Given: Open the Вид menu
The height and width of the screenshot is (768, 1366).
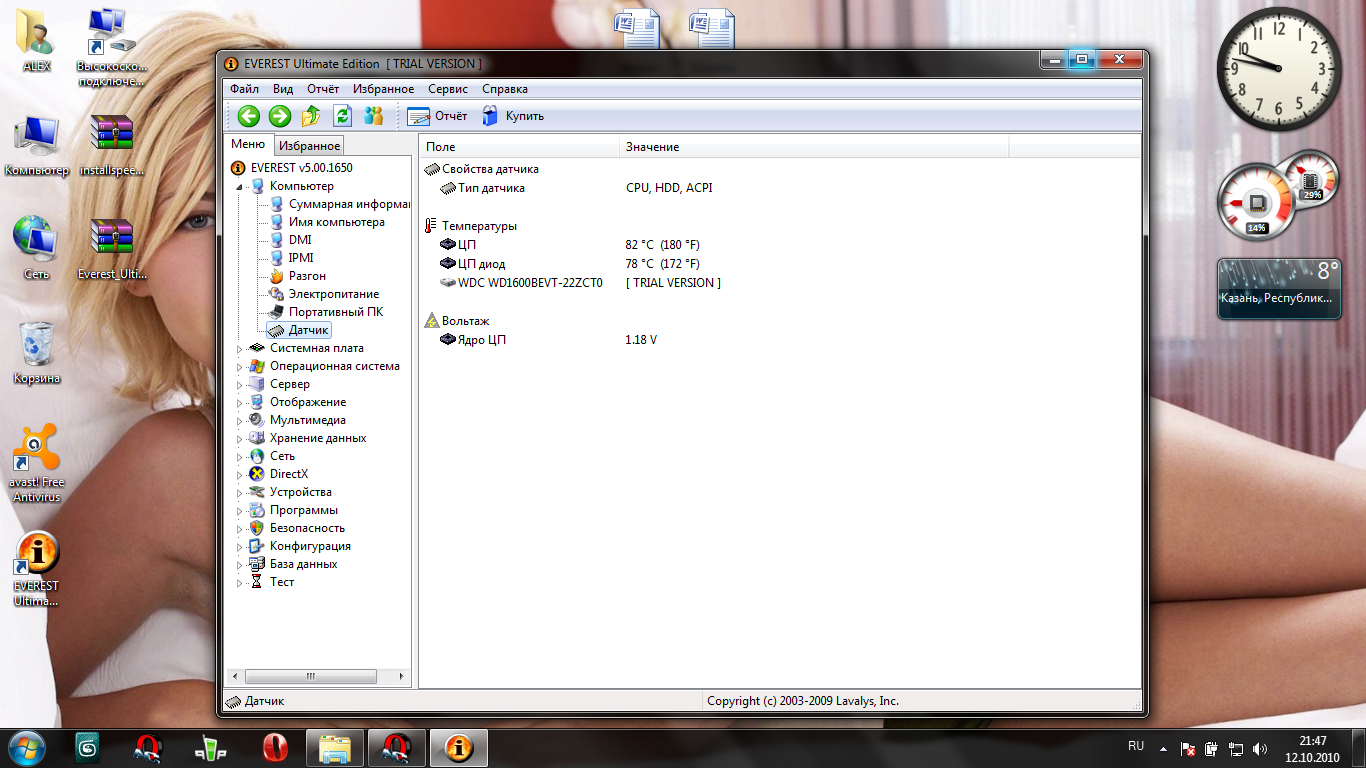Looking at the screenshot, I should click(283, 89).
